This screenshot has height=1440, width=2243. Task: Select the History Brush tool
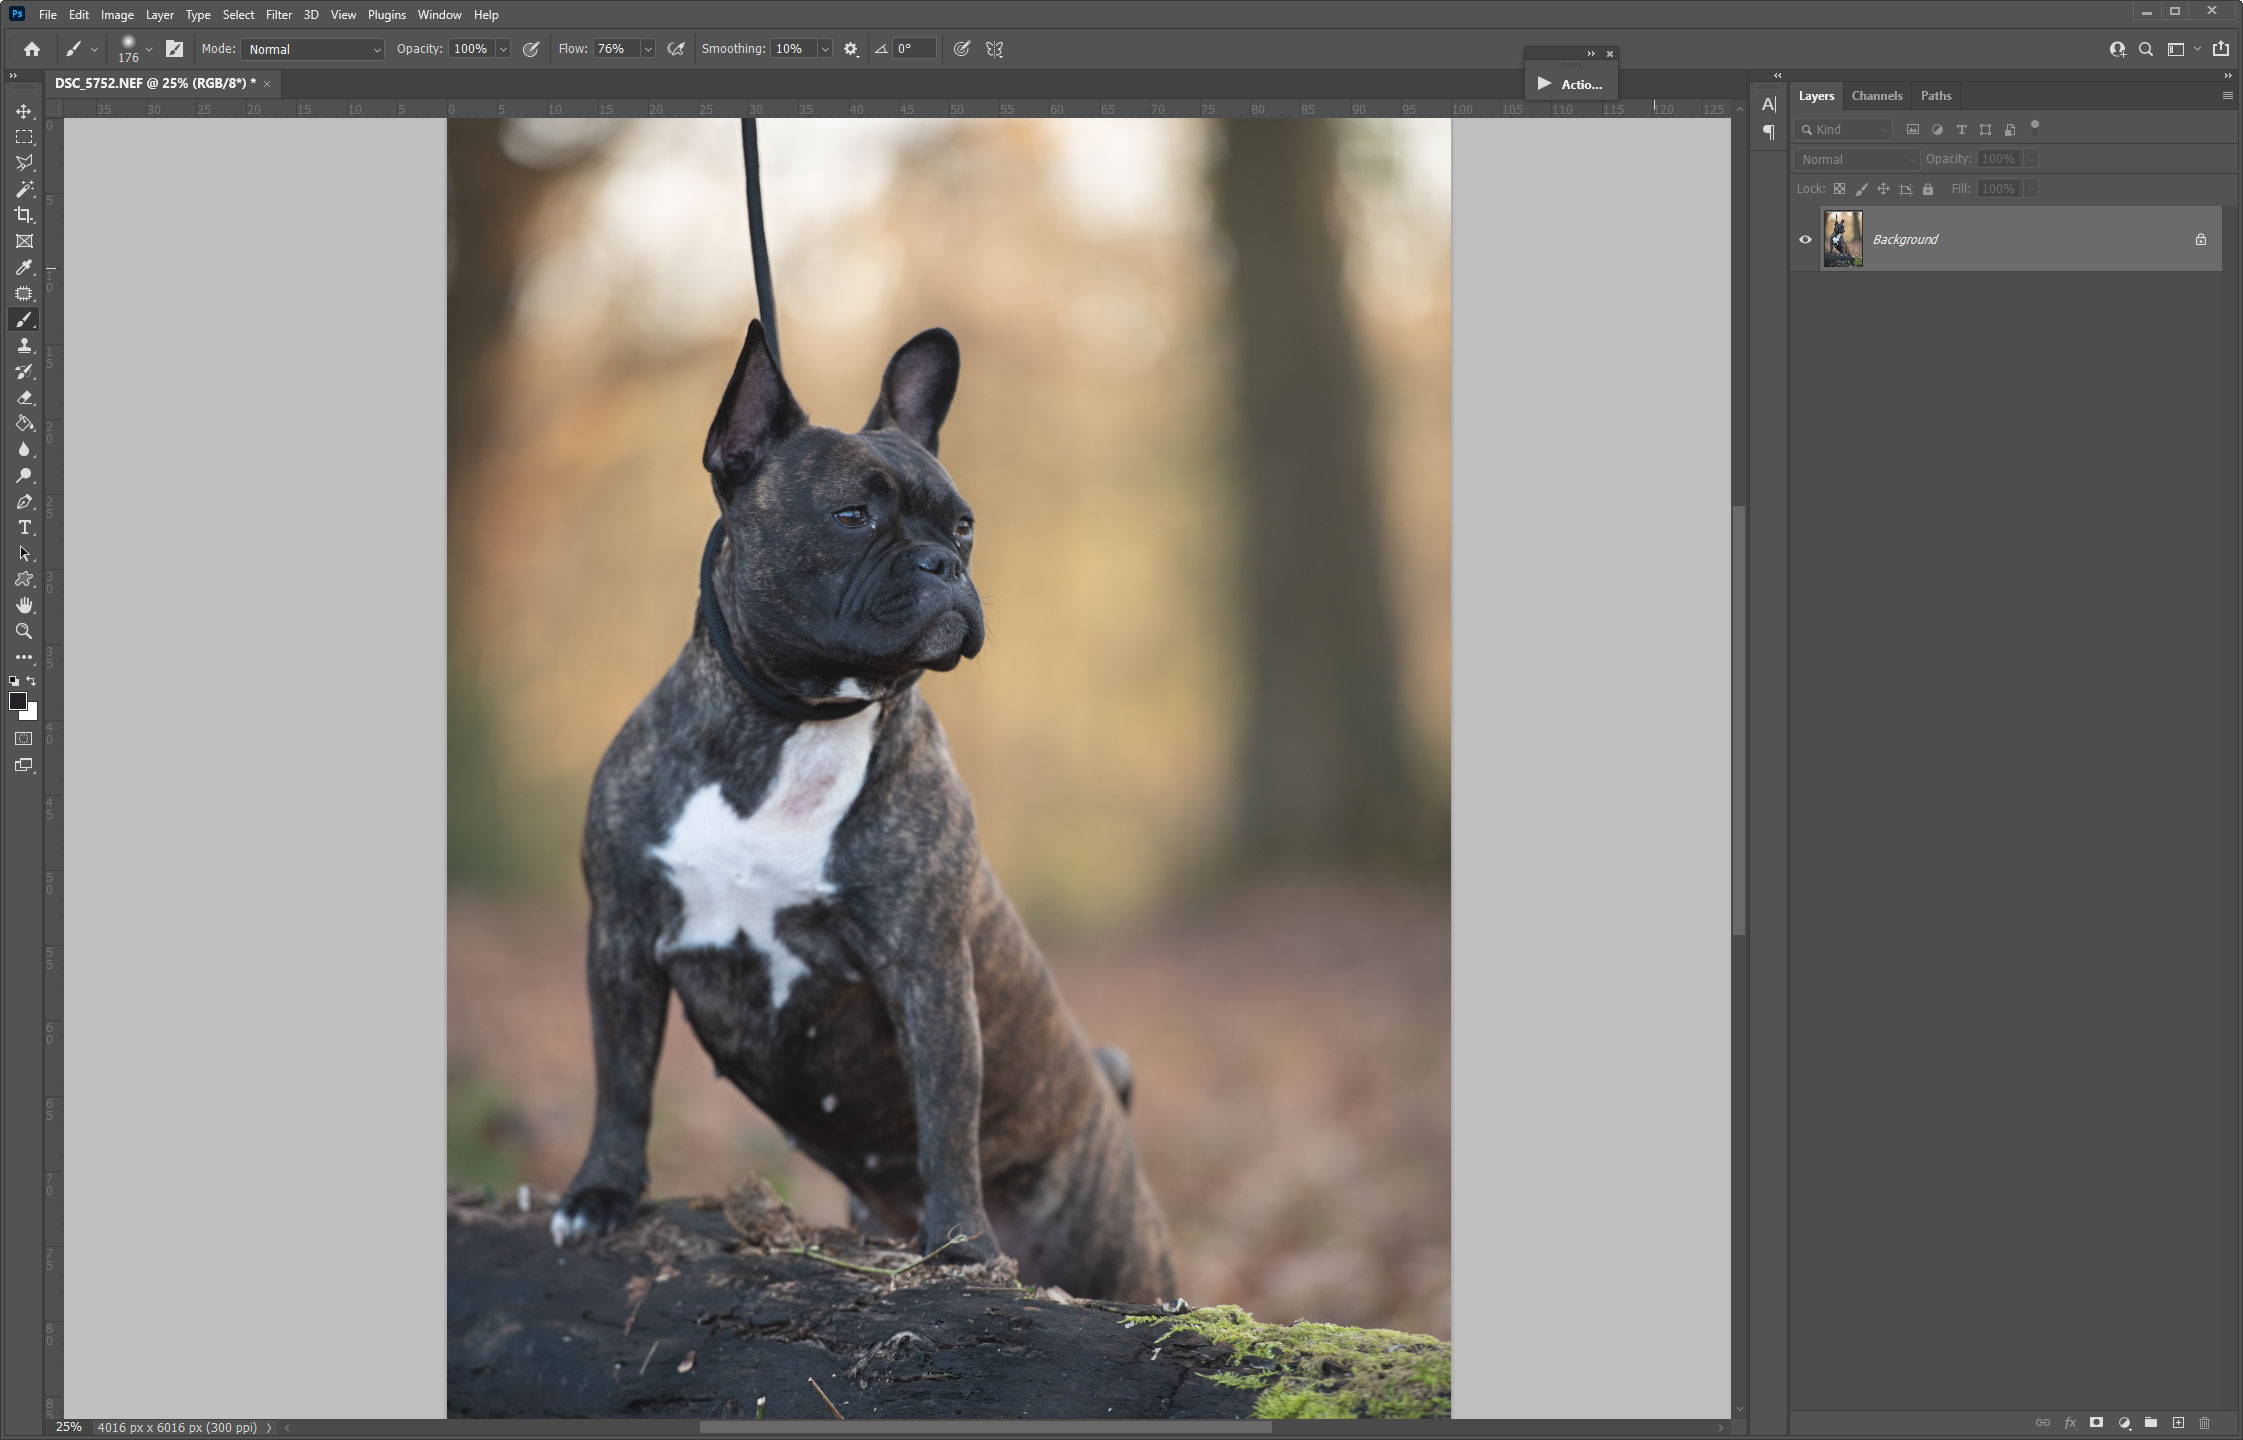(24, 371)
